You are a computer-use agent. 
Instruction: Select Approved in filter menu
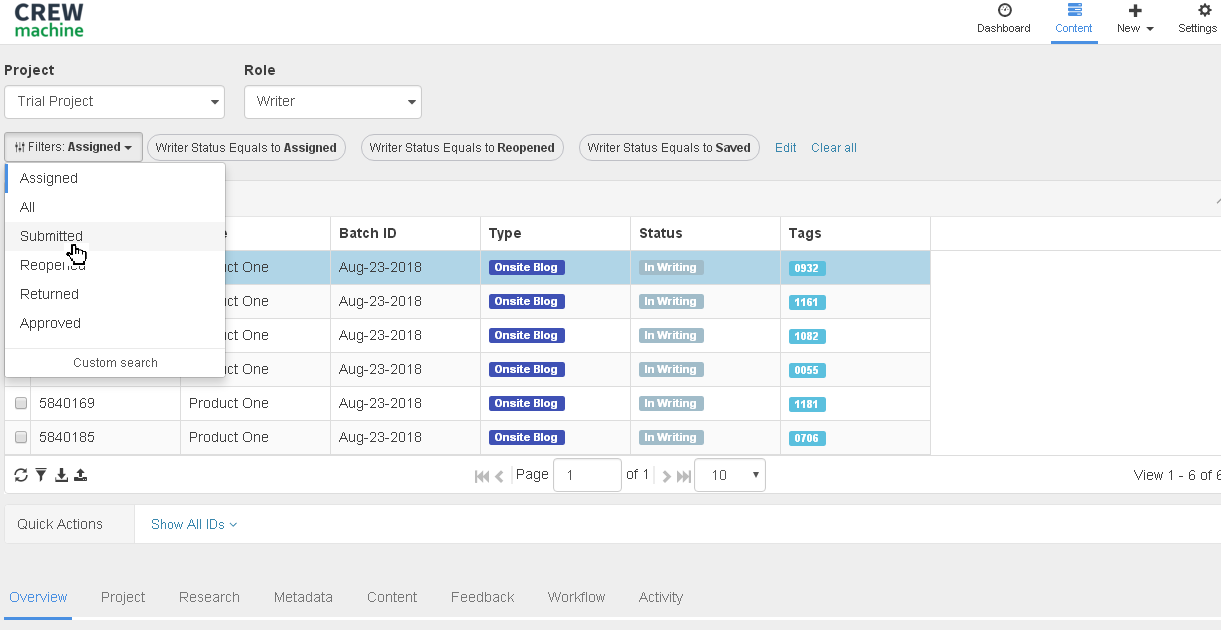(x=115, y=323)
